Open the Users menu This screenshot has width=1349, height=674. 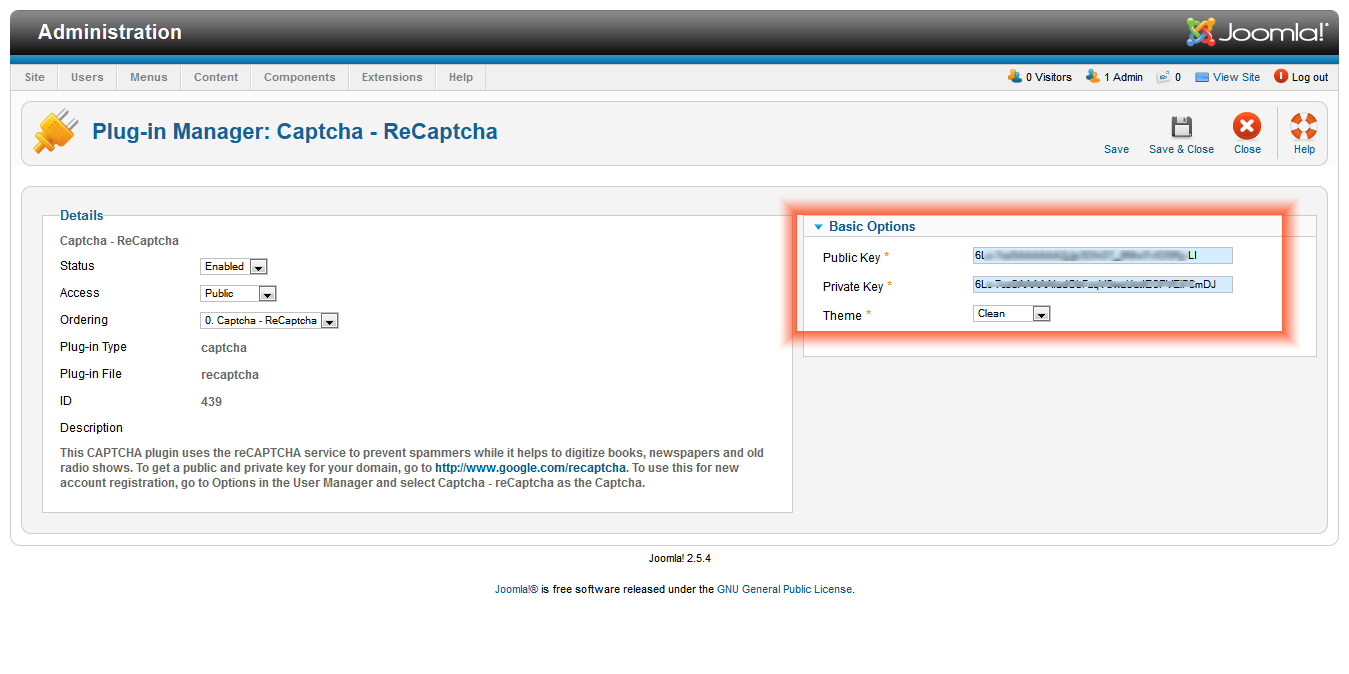tap(87, 77)
